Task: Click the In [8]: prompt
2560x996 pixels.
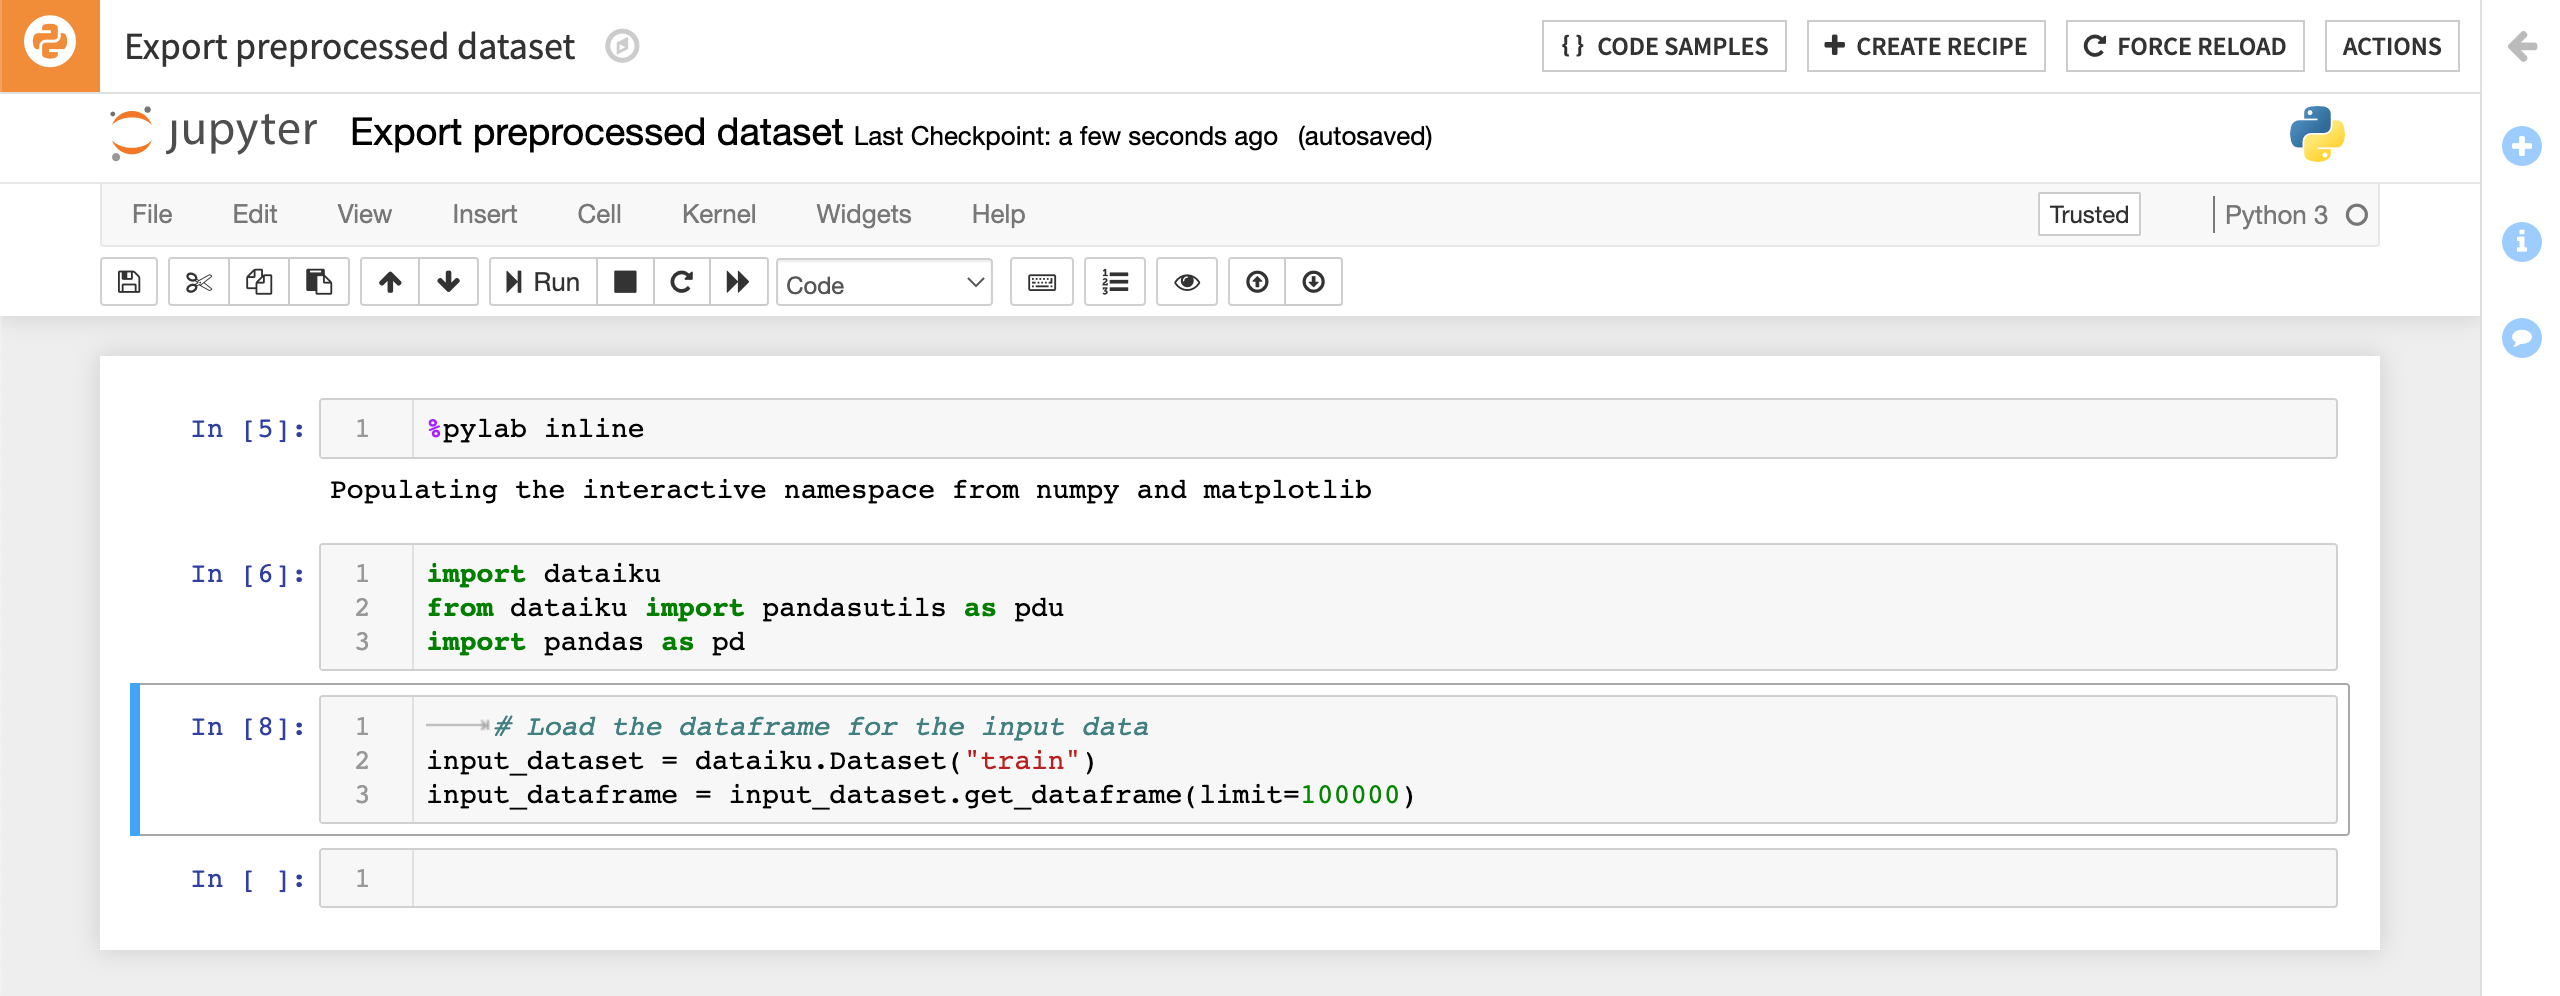Action: tap(248, 727)
